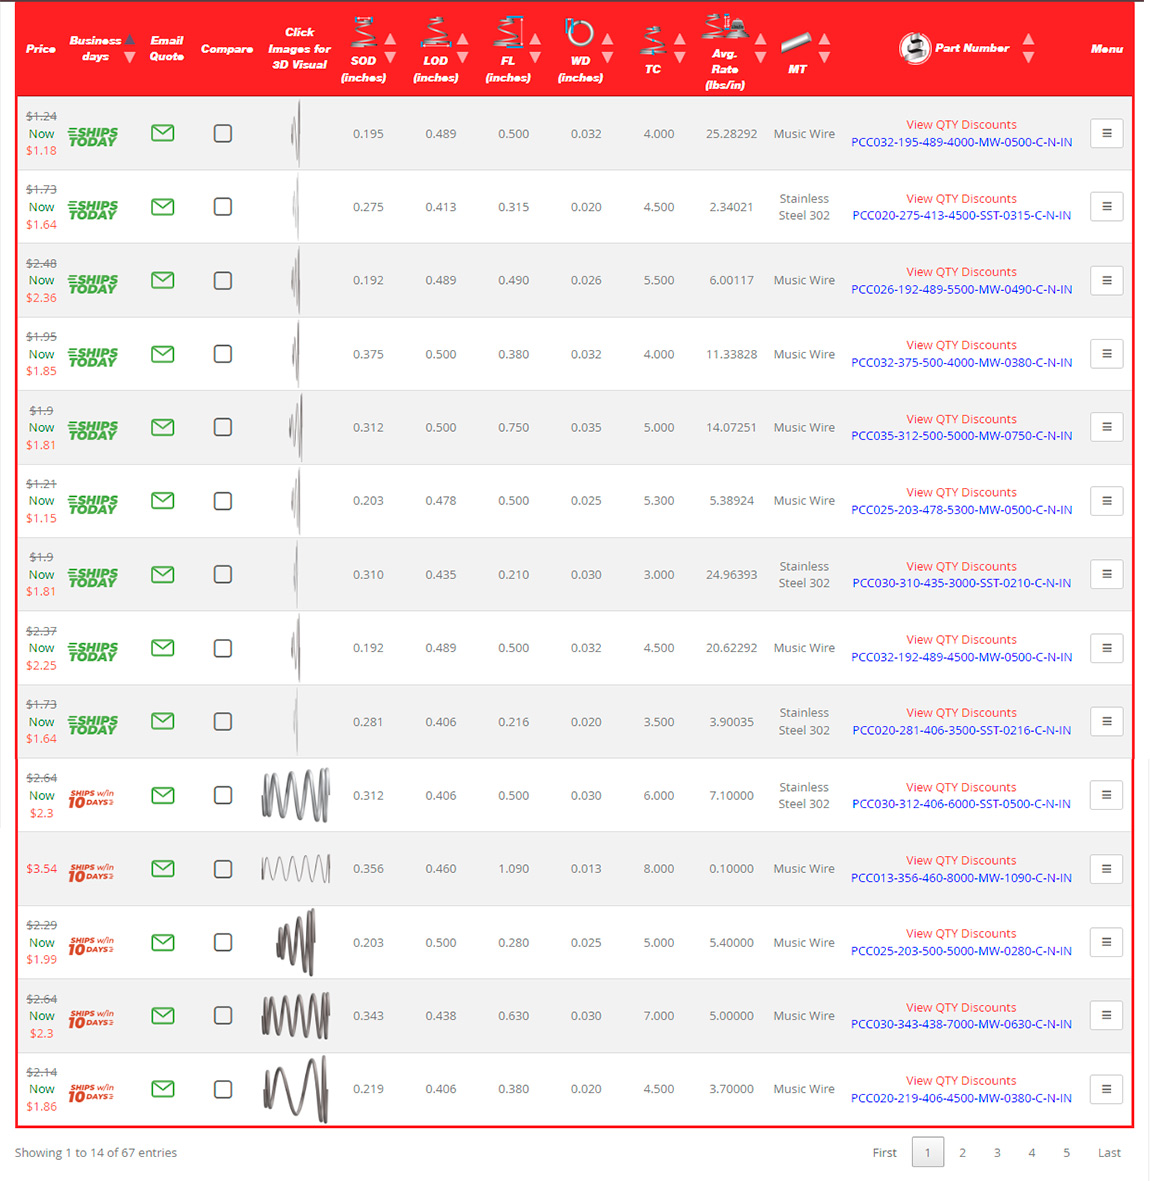The image size is (1150, 1181).
Task: Select compare checkbox for PCC013-356-460 spring
Action: click(x=223, y=869)
